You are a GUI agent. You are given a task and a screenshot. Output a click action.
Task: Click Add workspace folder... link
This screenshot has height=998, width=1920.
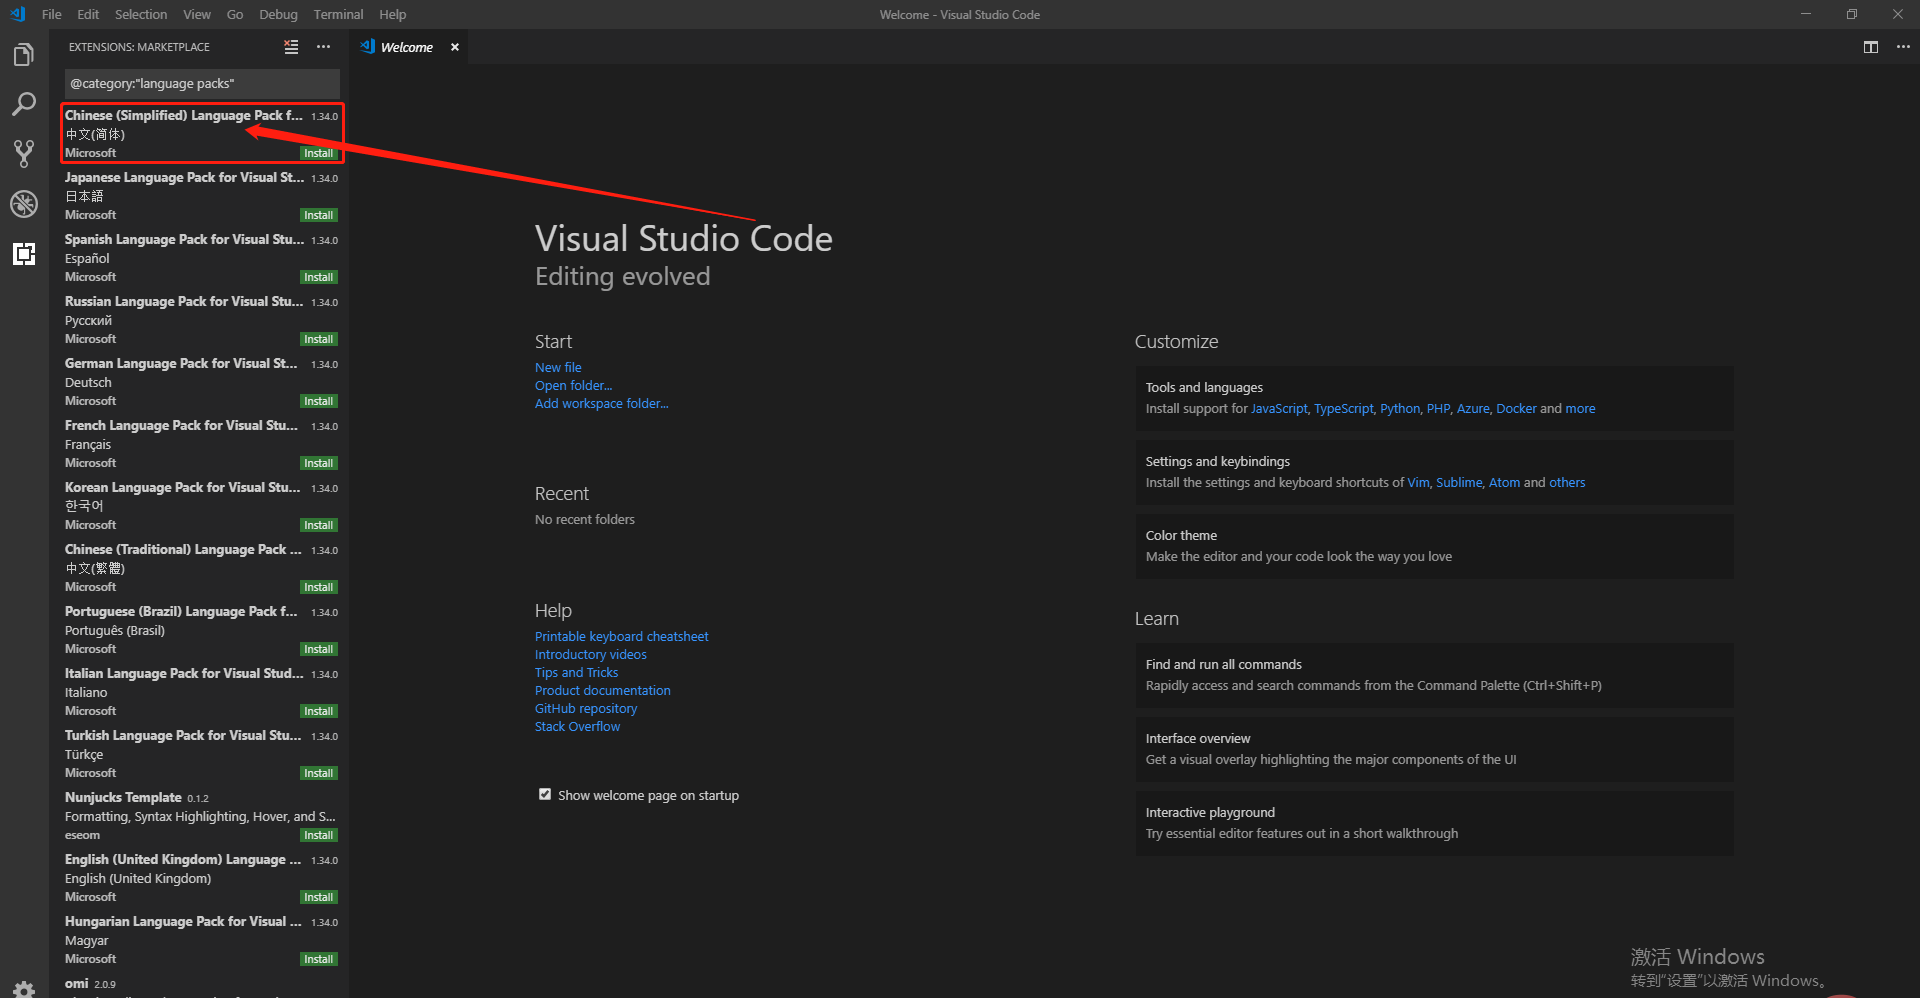click(602, 404)
